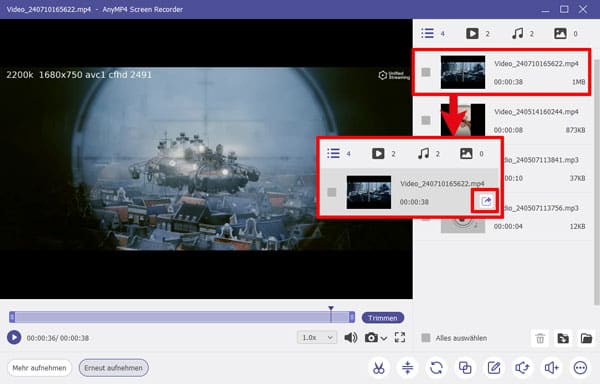Check the Video_240710165622.mp4 checkbox
The width and height of the screenshot is (600, 384).
(x=426, y=72)
